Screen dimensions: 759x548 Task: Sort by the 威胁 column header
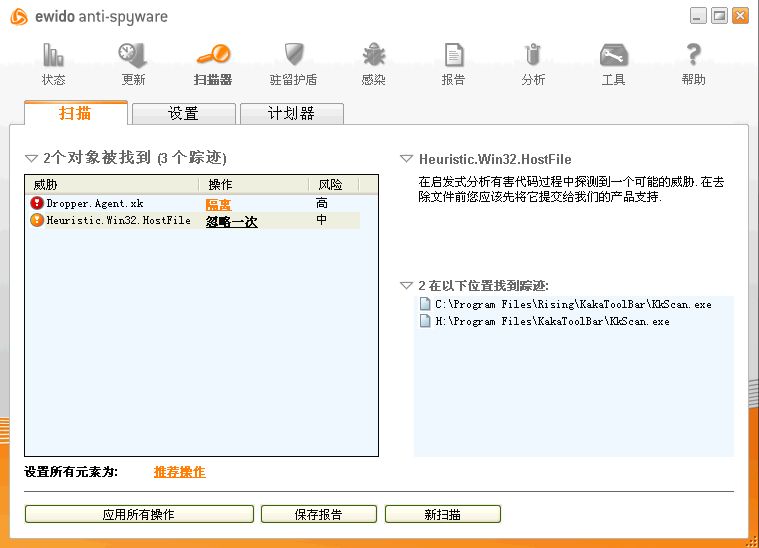(x=112, y=184)
